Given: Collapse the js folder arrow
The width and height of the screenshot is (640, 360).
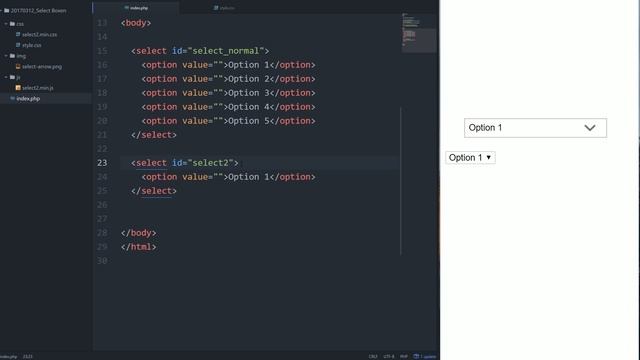Looking at the screenshot, I should (x=6, y=77).
